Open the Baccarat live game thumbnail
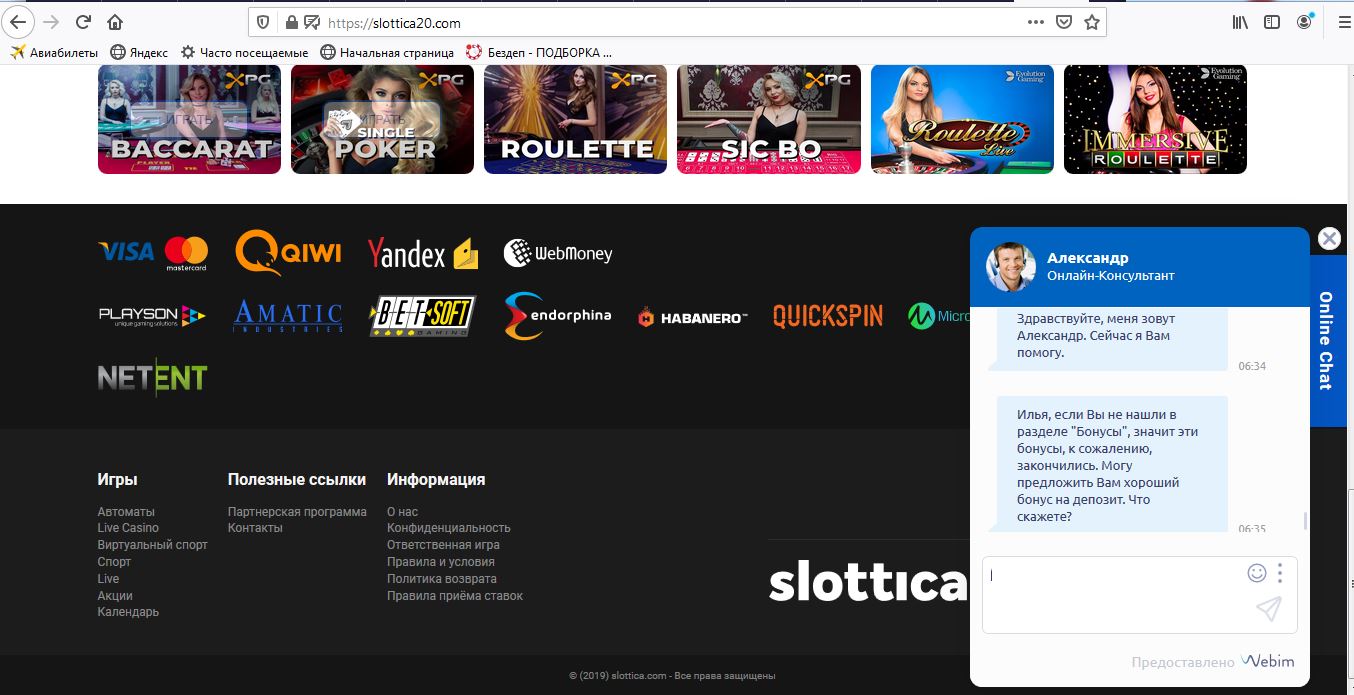1354x695 pixels. tap(189, 119)
